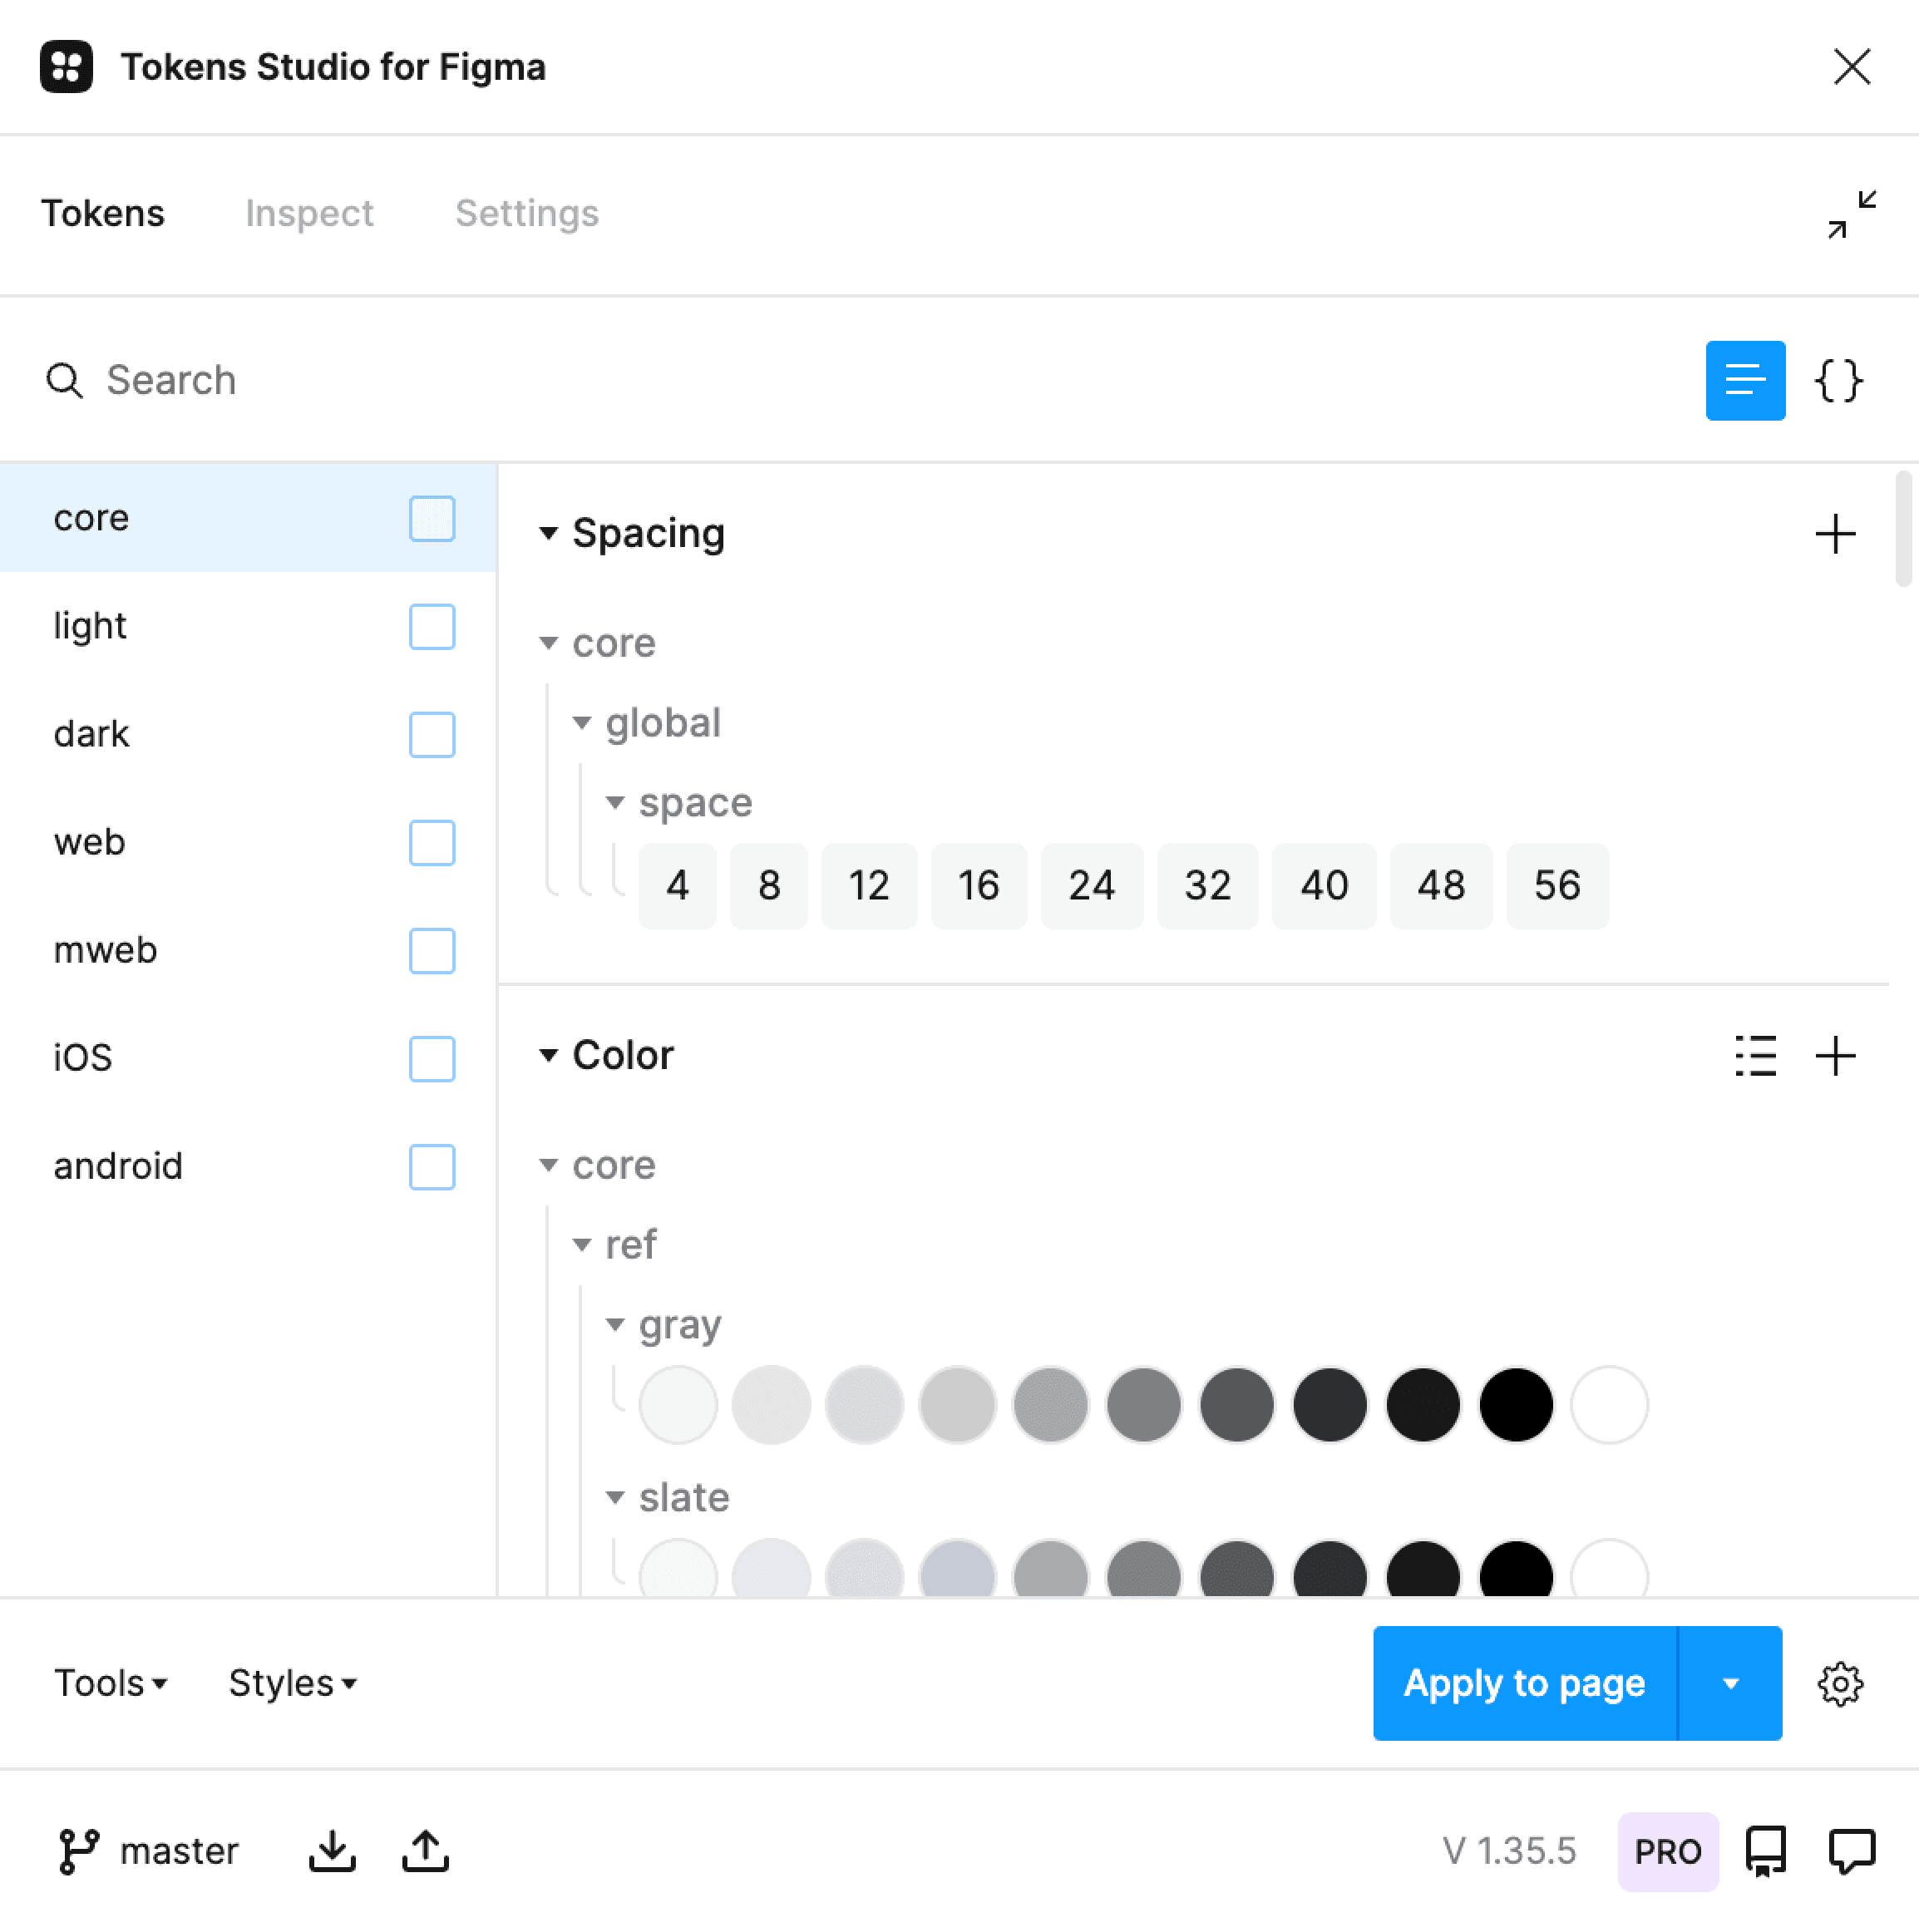
Task: Select spacing token 16
Action: [x=979, y=887]
